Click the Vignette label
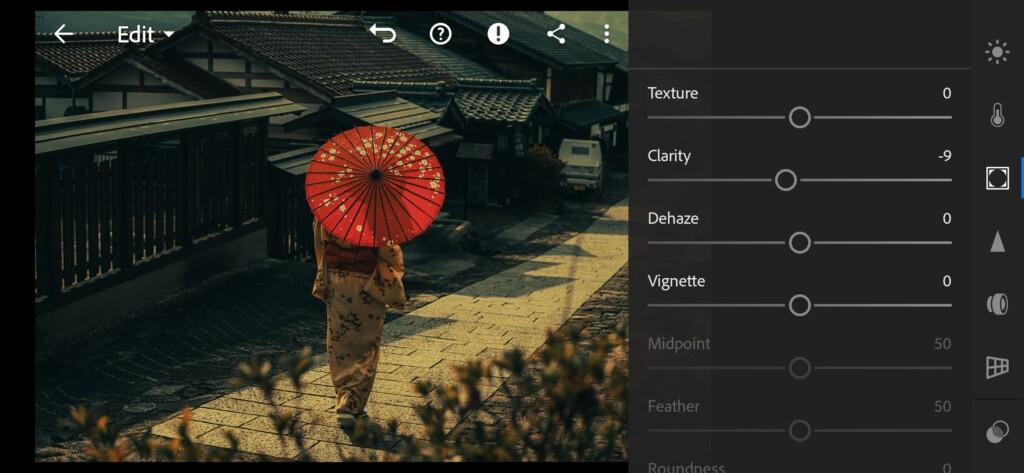The image size is (1024, 473). pos(676,282)
